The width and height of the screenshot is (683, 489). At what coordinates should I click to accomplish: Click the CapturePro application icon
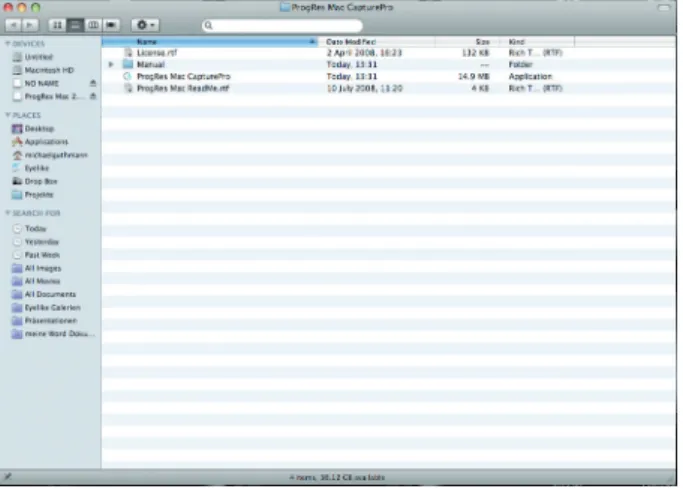click(128, 76)
